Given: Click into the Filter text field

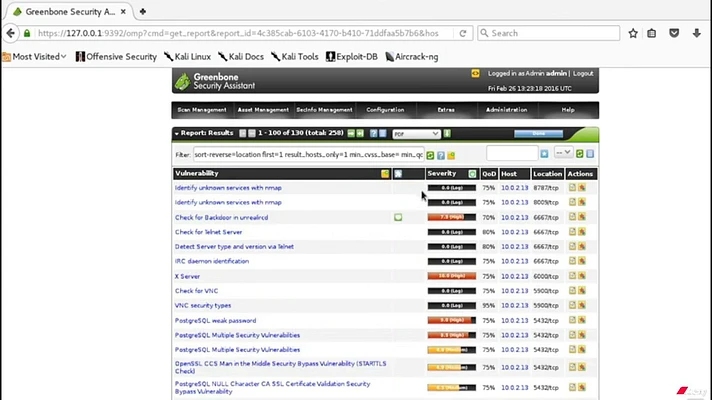Looking at the screenshot, I should 308,154.
